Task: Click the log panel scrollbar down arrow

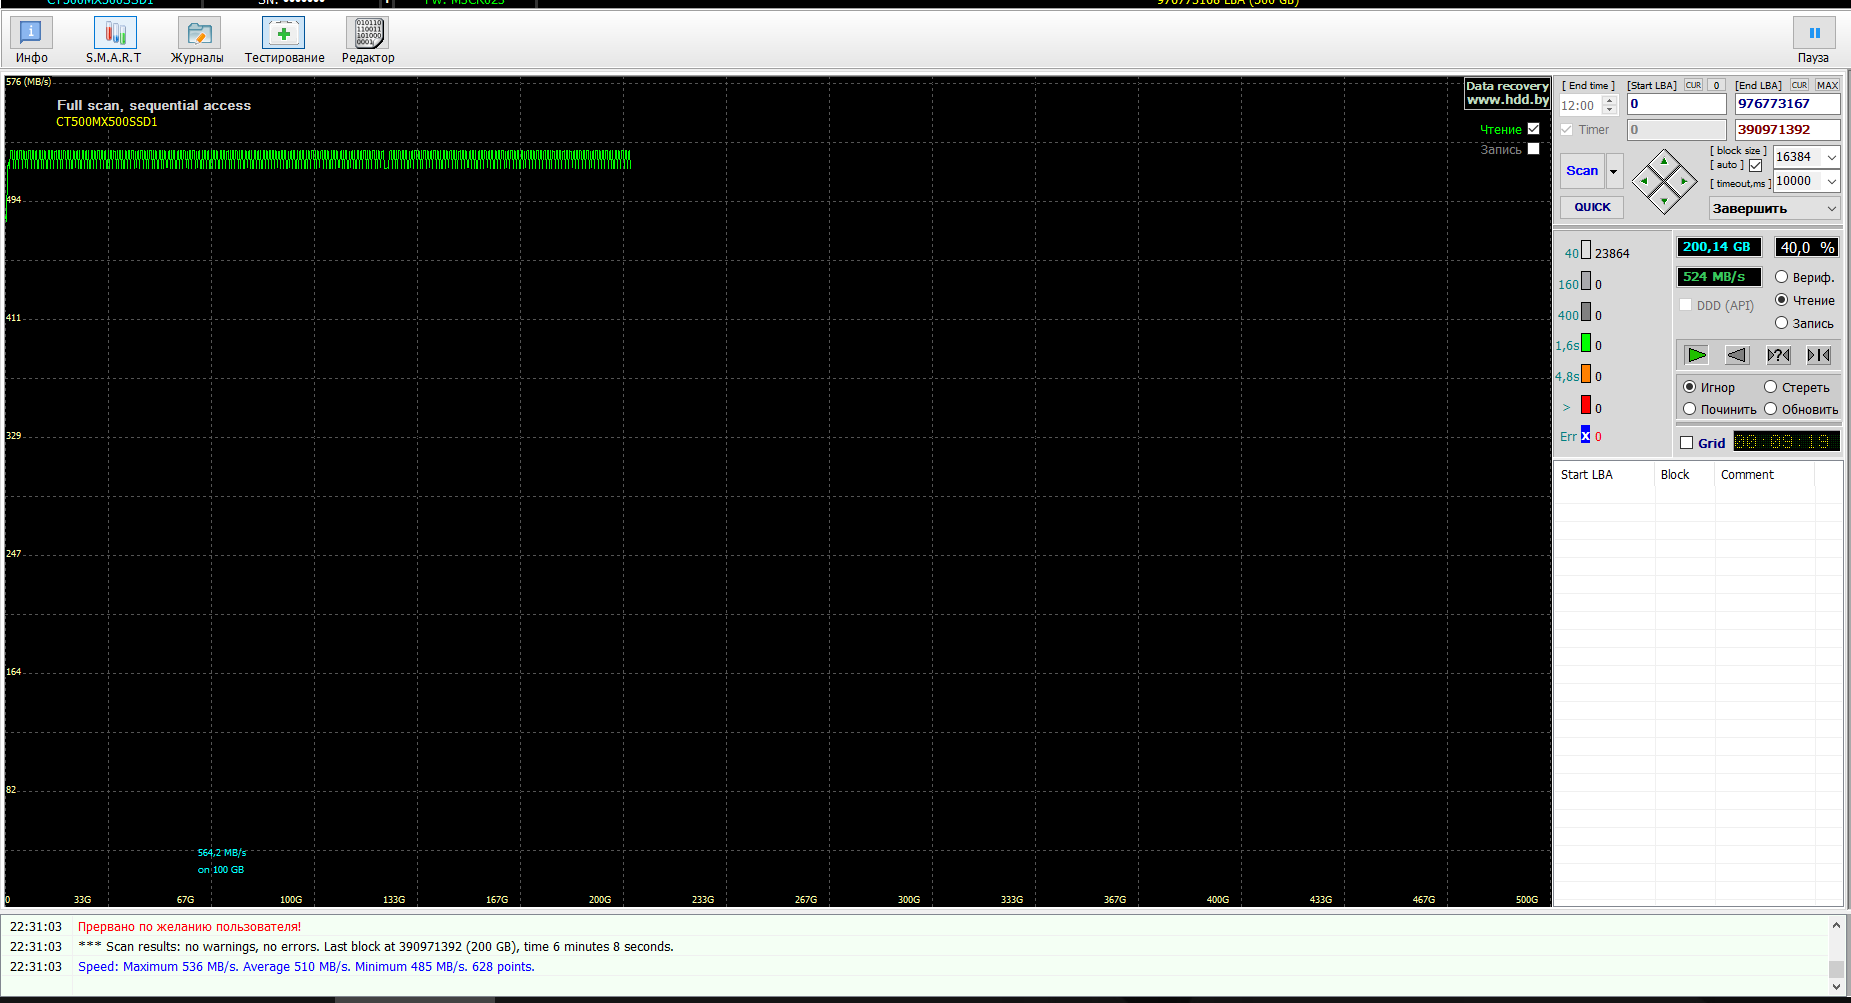Action: pyautogui.click(x=1836, y=986)
